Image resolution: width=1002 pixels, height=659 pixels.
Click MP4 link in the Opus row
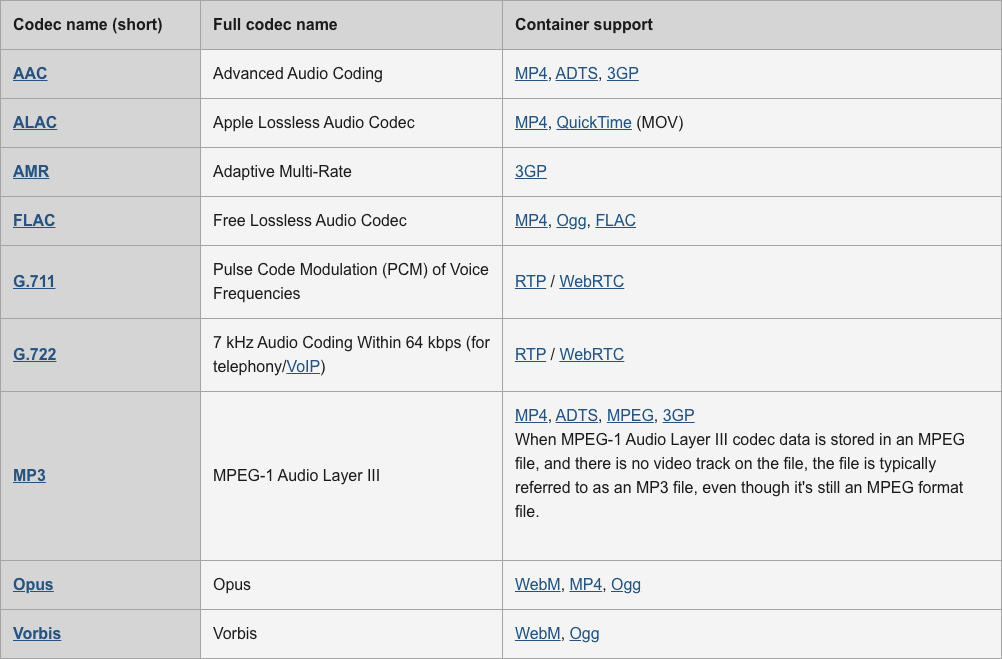tap(586, 585)
